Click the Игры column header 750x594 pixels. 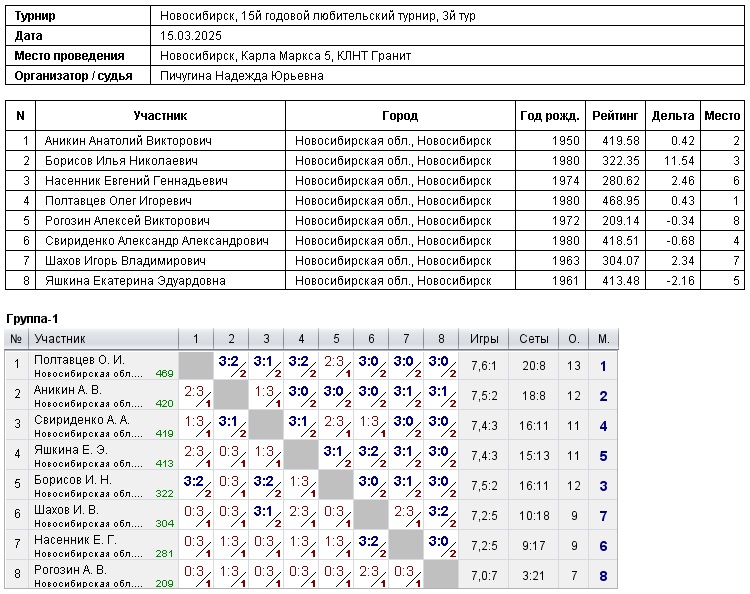(485, 339)
